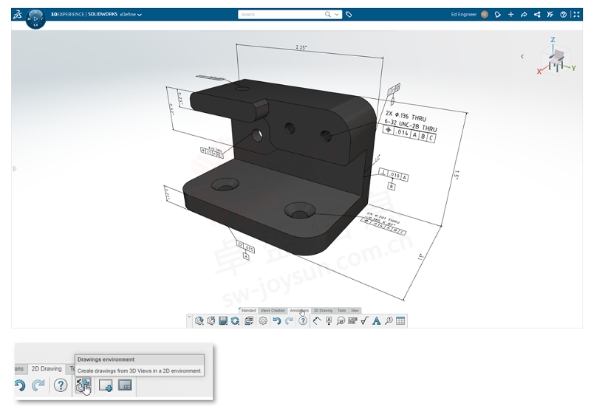Click the settings gear in bottom toolbar
Viewport: 592px width, 407px height.
(263, 321)
